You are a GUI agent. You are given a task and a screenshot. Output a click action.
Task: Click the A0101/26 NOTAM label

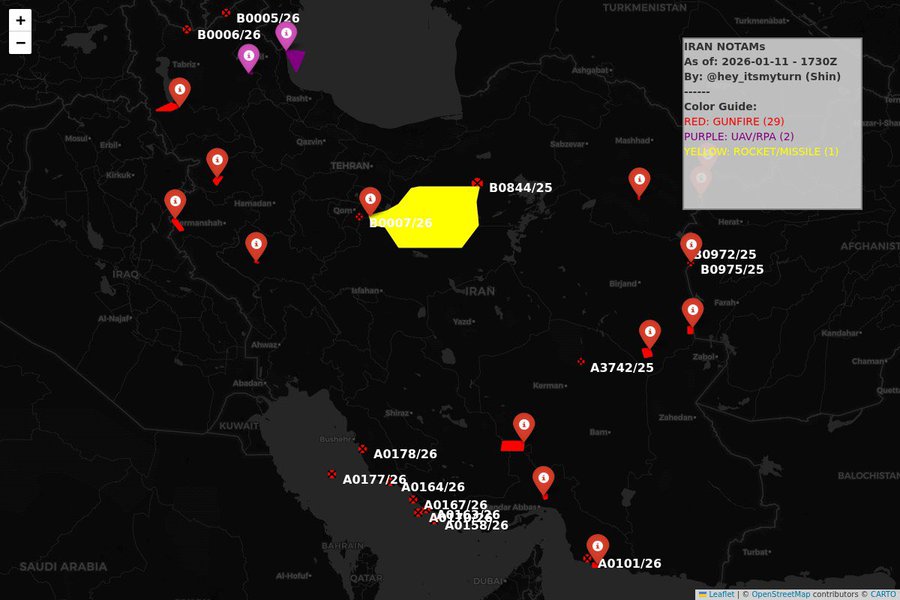tap(630, 564)
